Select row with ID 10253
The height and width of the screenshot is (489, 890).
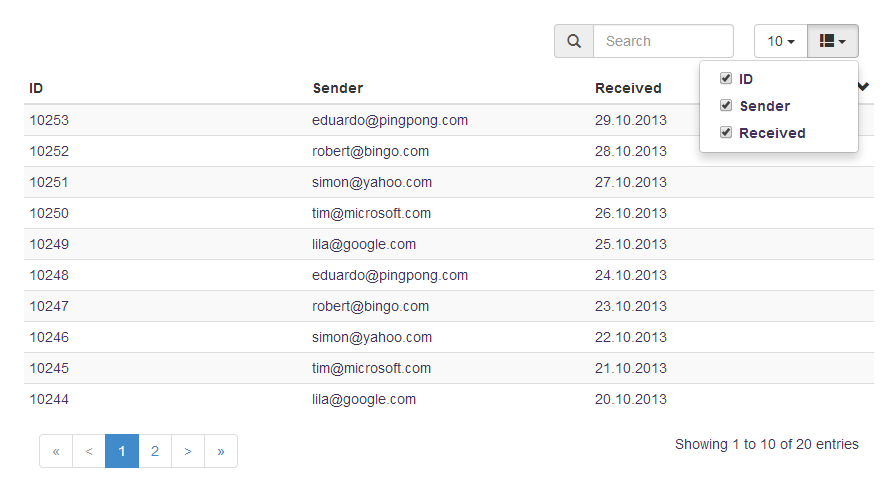point(49,120)
